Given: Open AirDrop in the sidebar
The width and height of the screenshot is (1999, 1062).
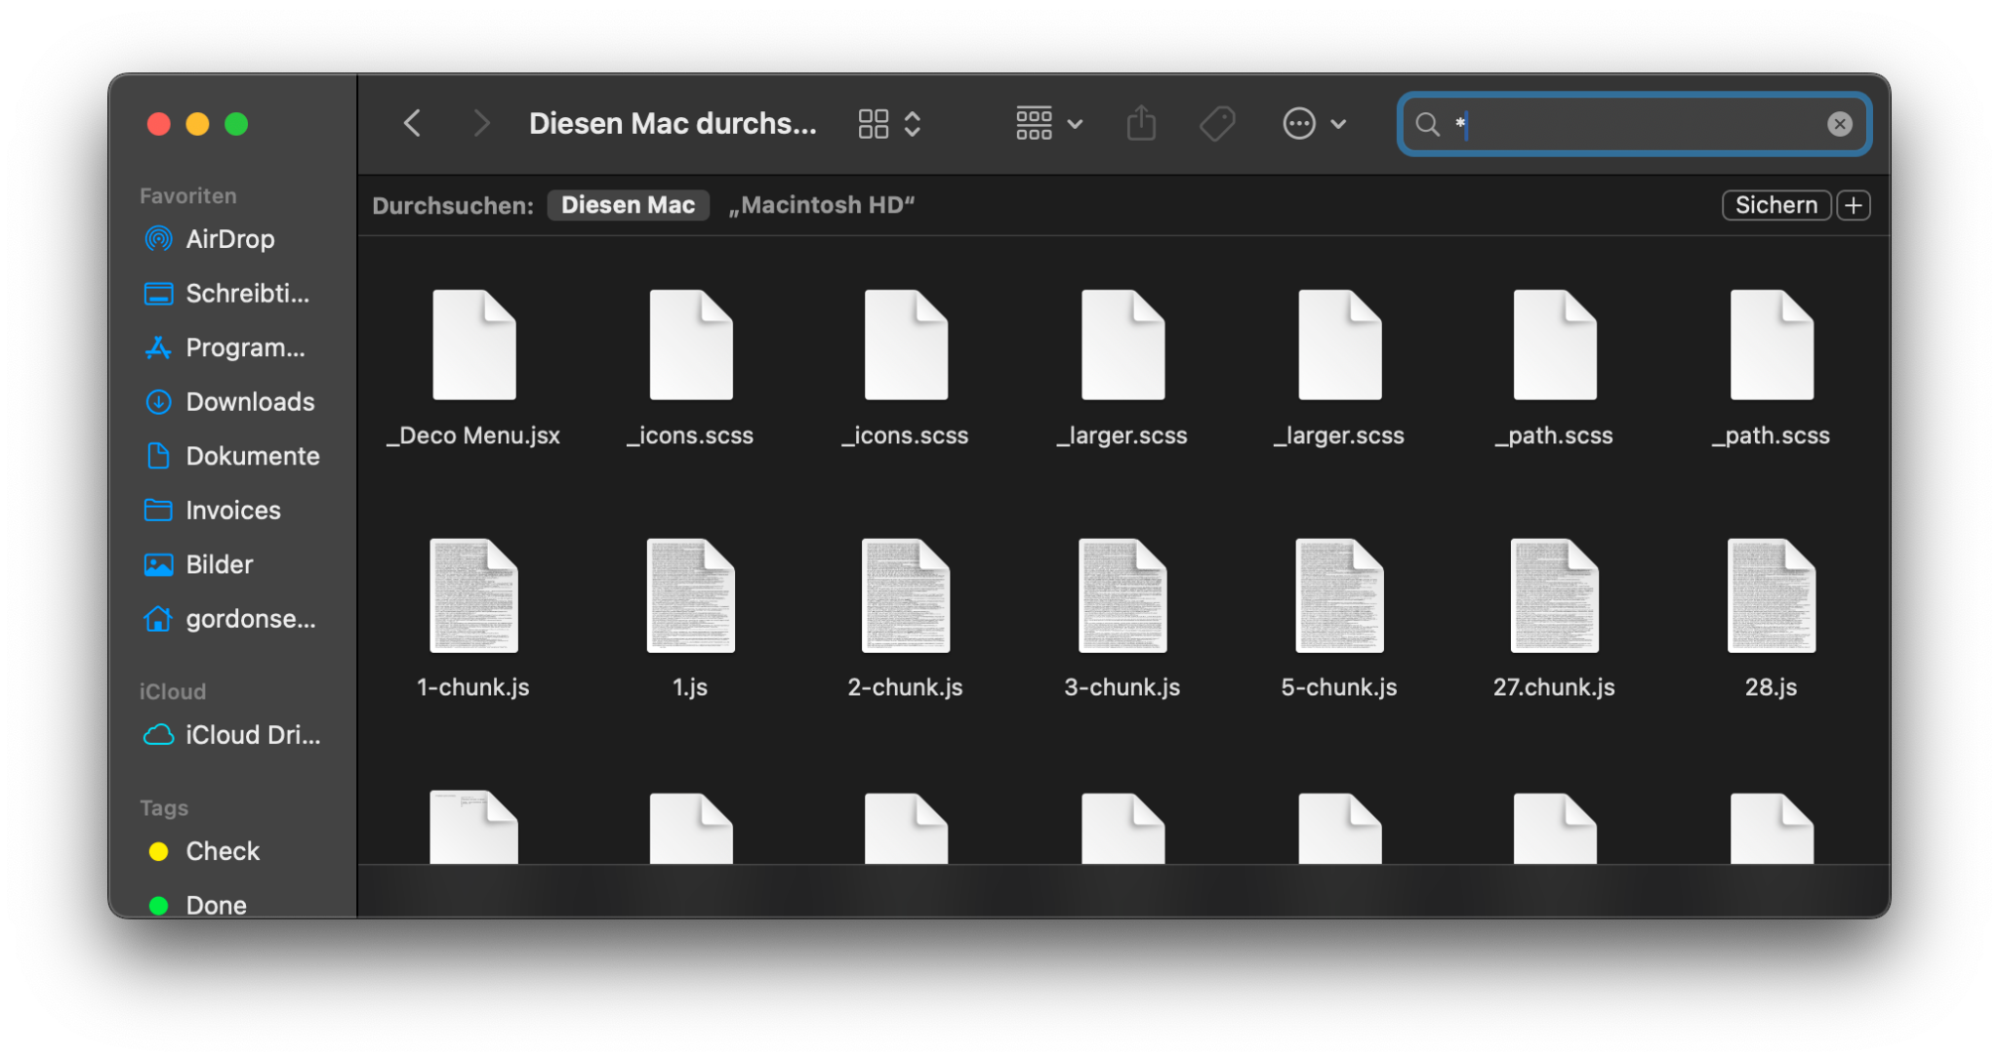Looking at the screenshot, I should point(229,239).
